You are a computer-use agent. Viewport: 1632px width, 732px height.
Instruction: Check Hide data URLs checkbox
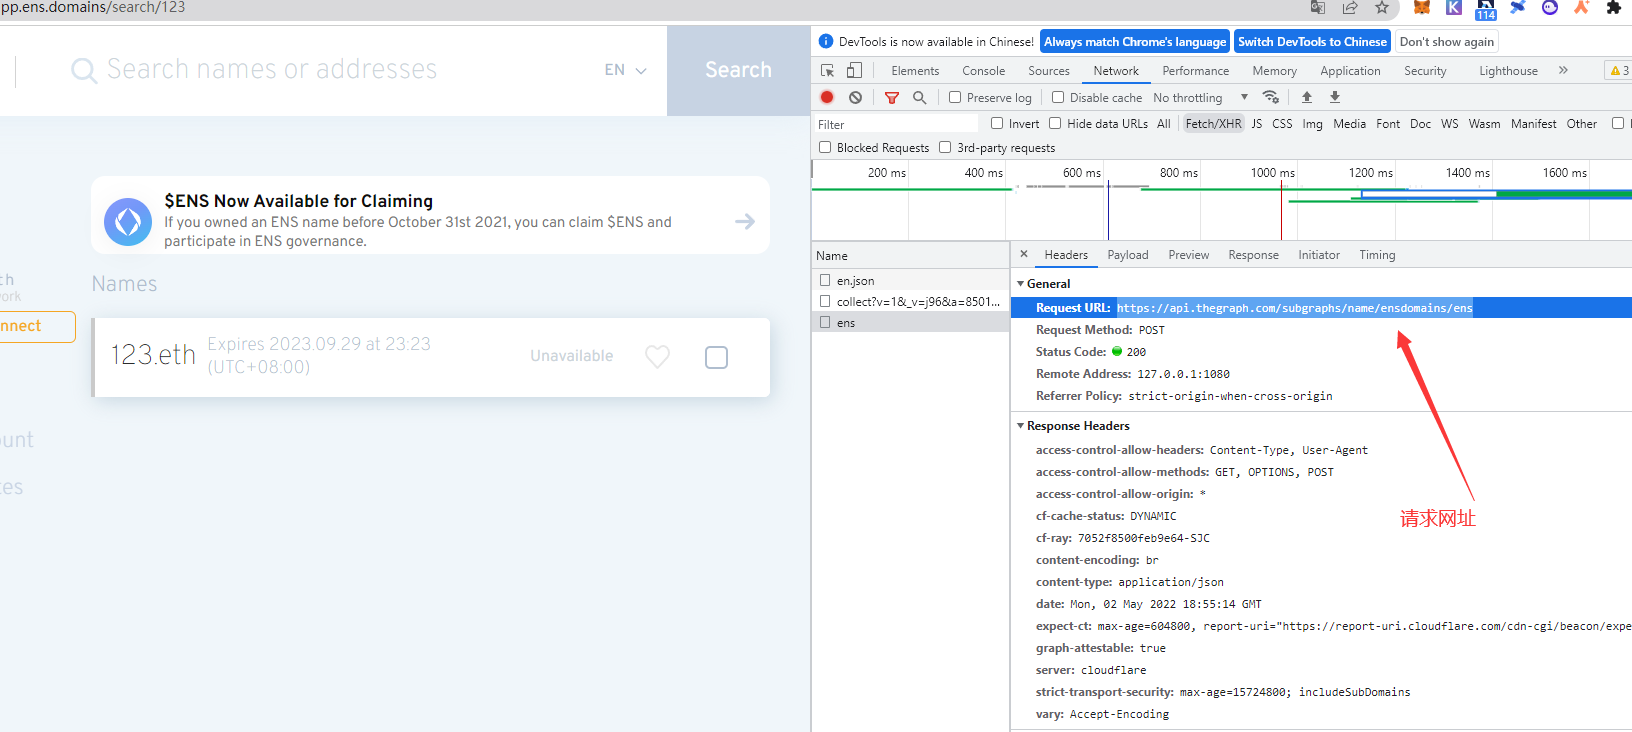[x=1055, y=123]
